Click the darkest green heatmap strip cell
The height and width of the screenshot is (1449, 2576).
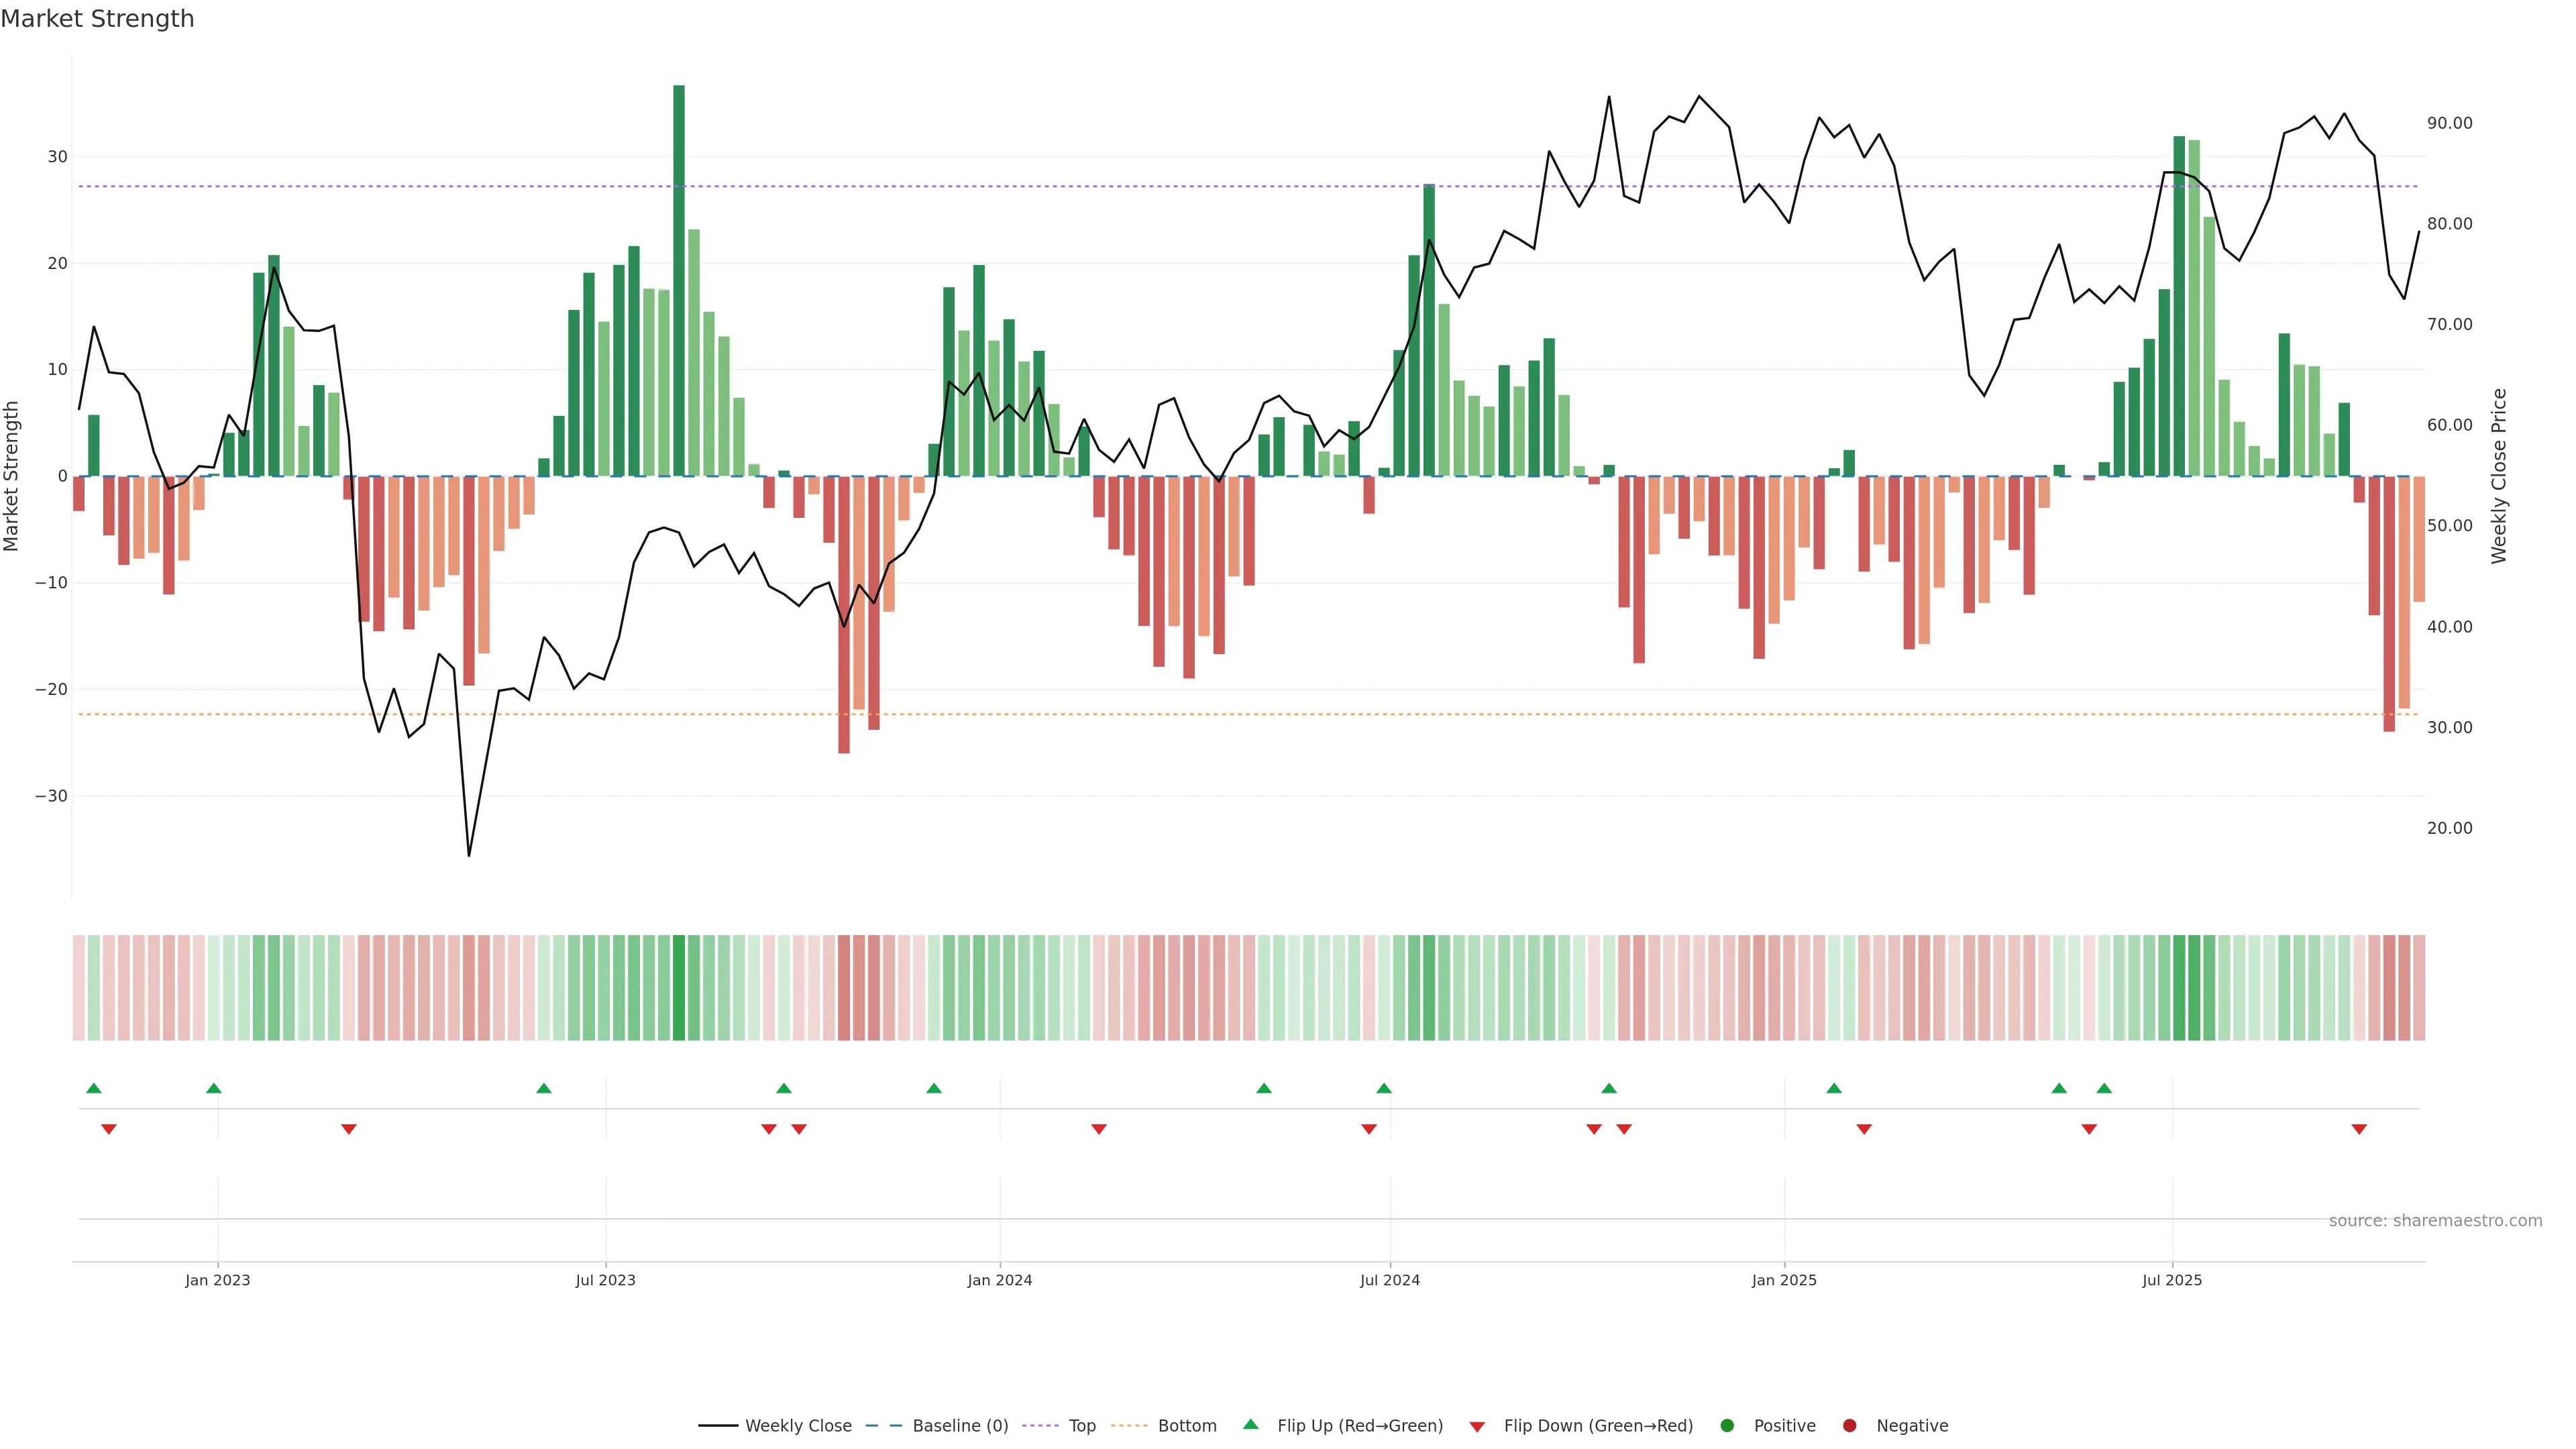click(679, 987)
